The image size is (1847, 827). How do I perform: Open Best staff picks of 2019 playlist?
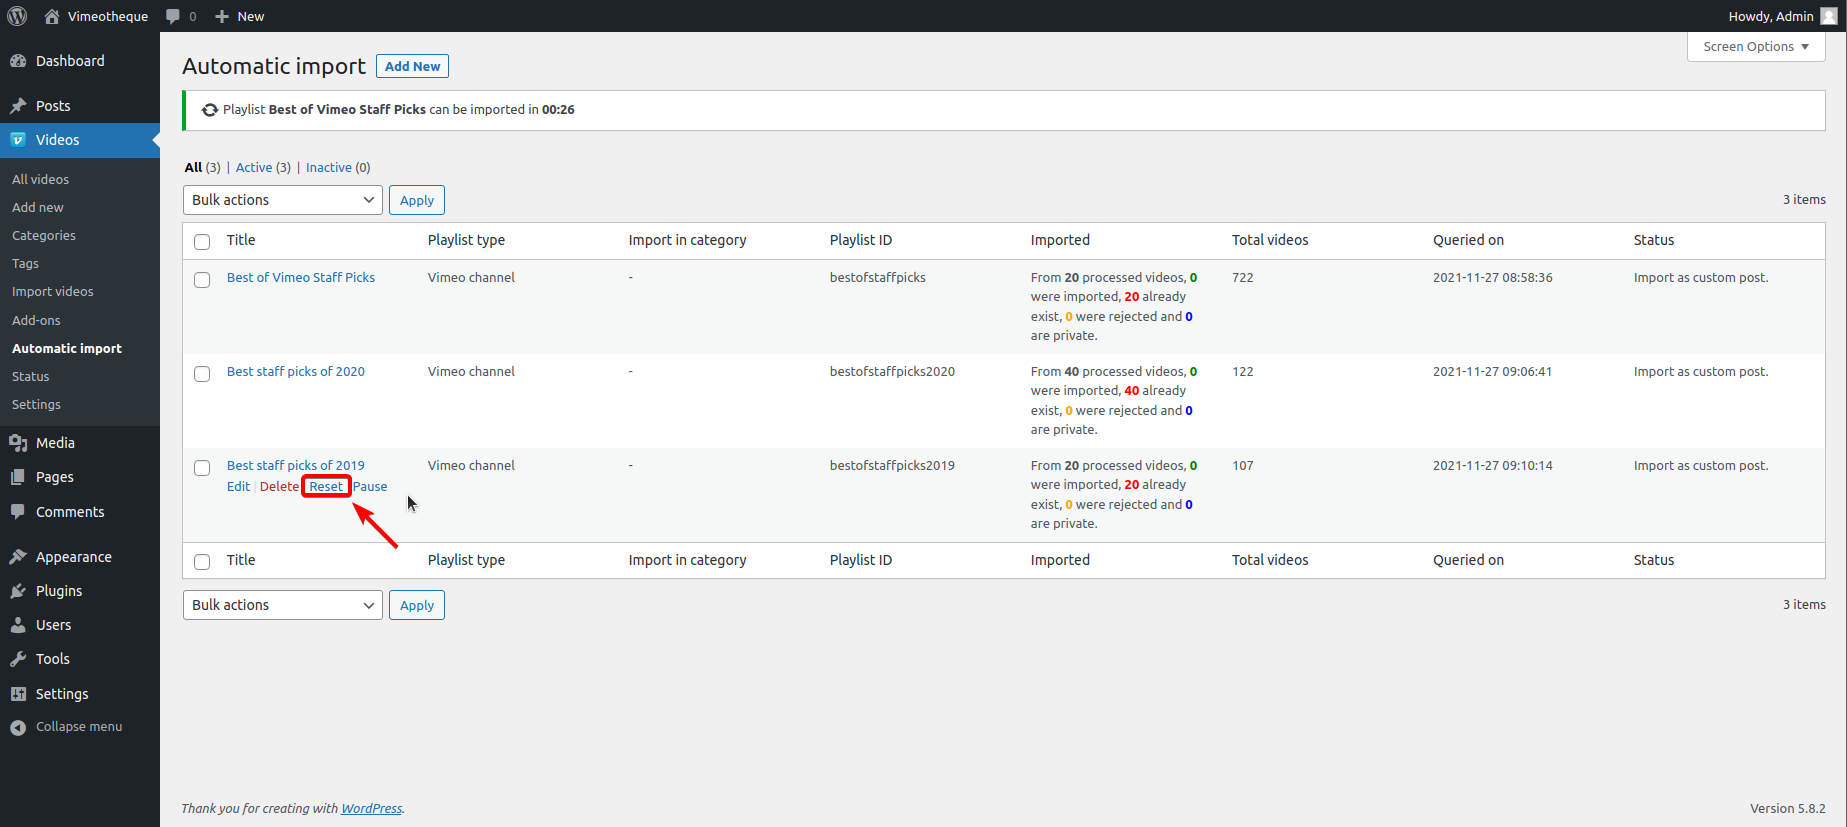296,465
